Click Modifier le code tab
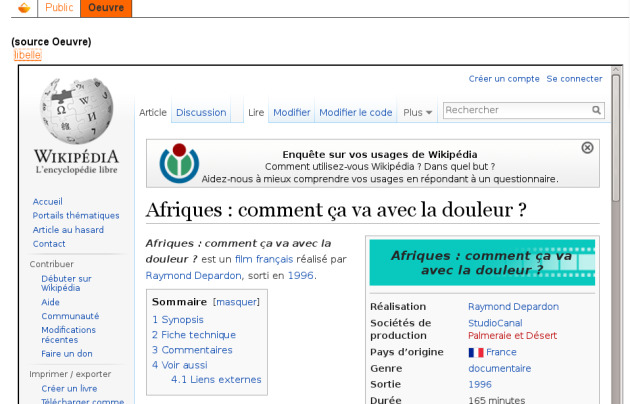The width and height of the screenshot is (630, 404). pos(356,112)
